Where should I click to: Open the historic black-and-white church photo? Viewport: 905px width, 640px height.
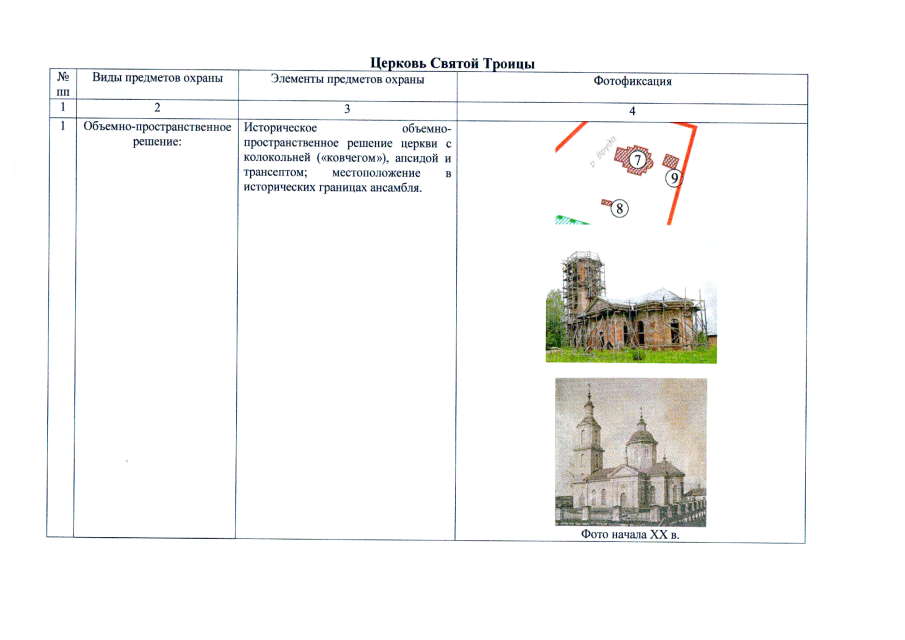tap(630, 452)
